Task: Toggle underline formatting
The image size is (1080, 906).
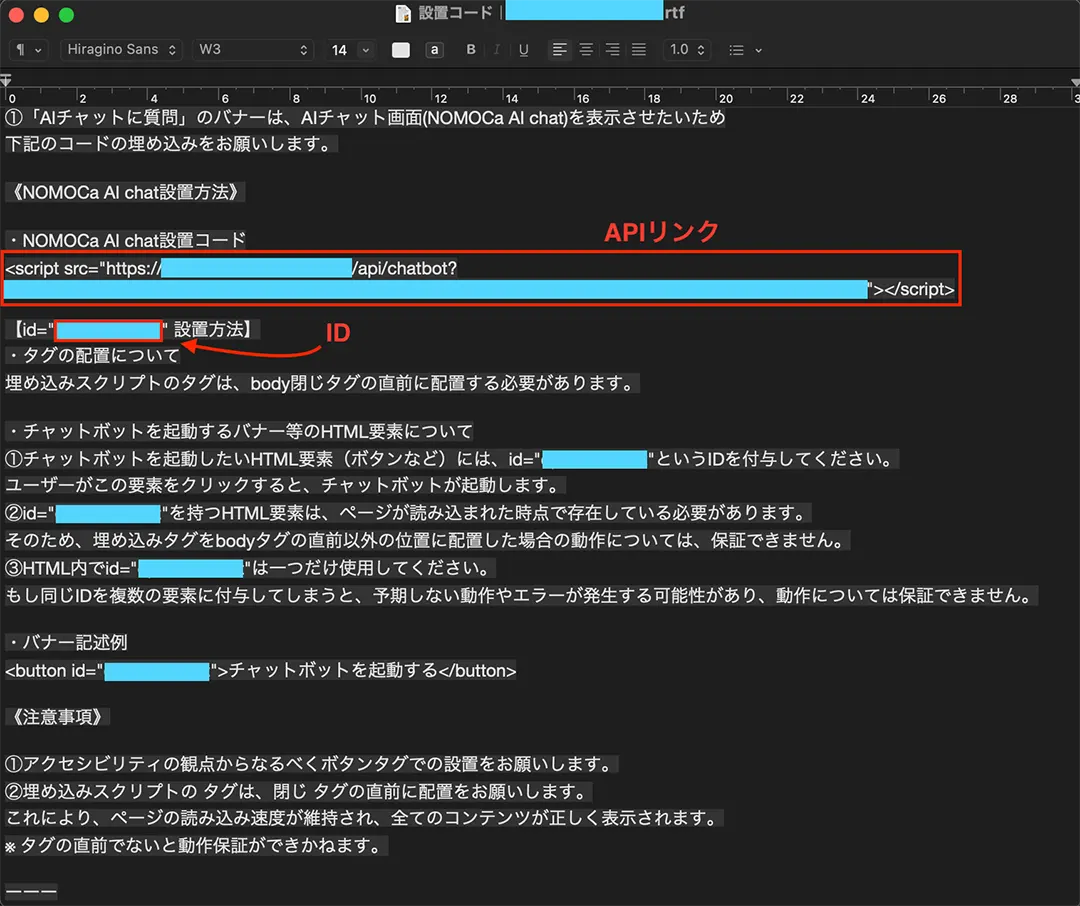Action: pyautogui.click(x=523, y=50)
